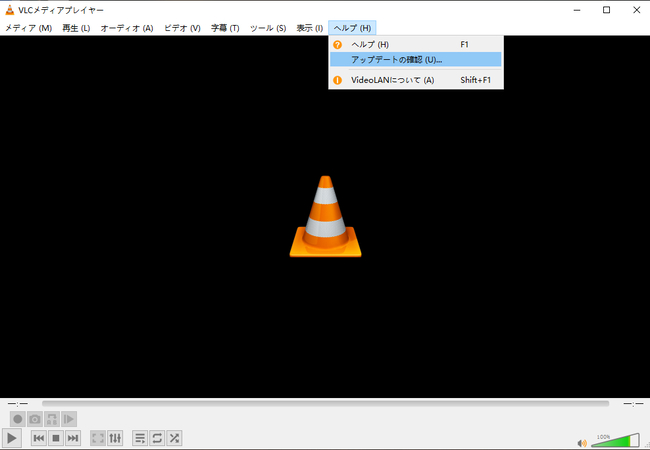Go to the previous media track
Viewport: 650px width, 450px height.
39,438
